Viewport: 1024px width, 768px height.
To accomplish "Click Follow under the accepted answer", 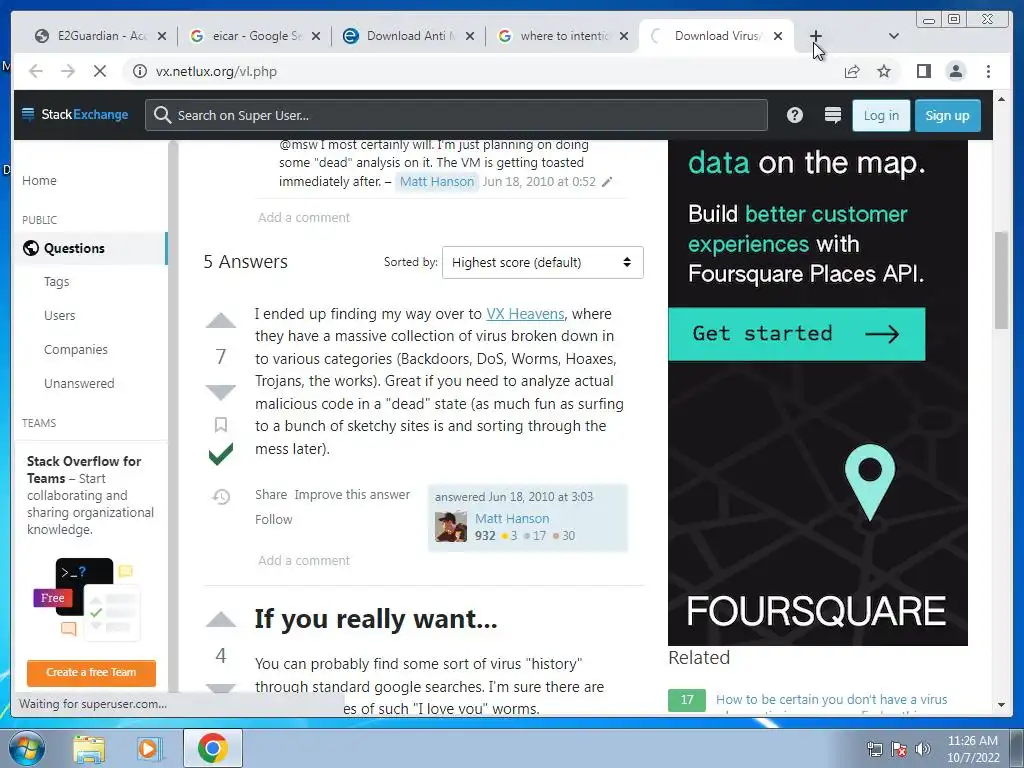I will pyautogui.click(x=274, y=519).
